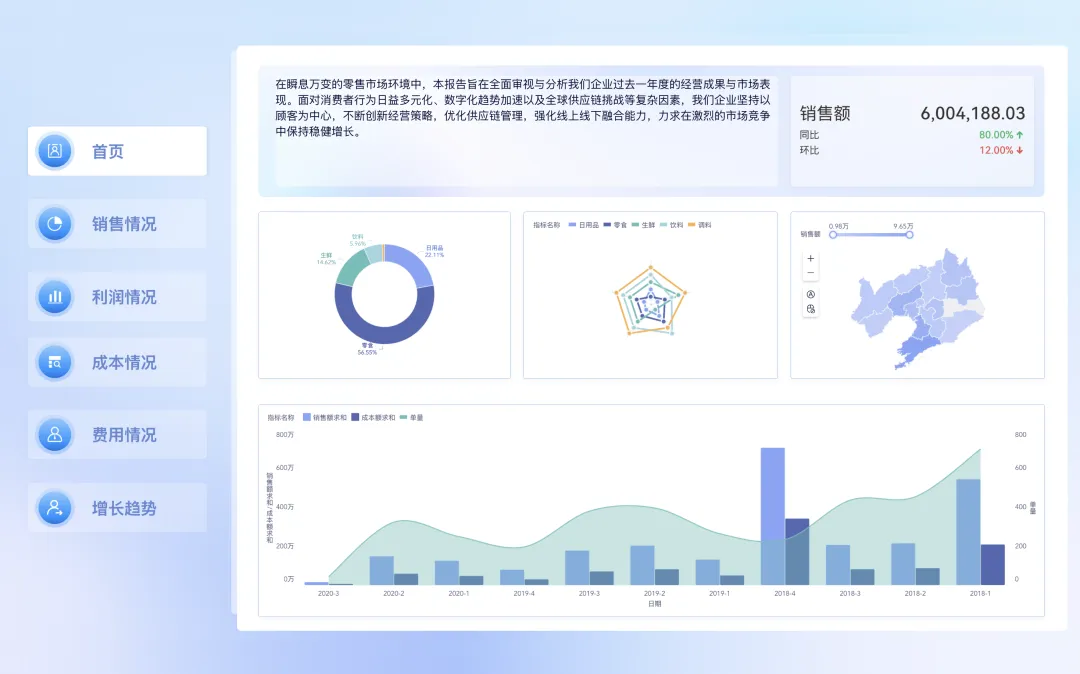Image resolution: width=1080 pixels, height=674 pixels.
Task: Toggle the 零食 radar legend item
Action: [615, 225]
